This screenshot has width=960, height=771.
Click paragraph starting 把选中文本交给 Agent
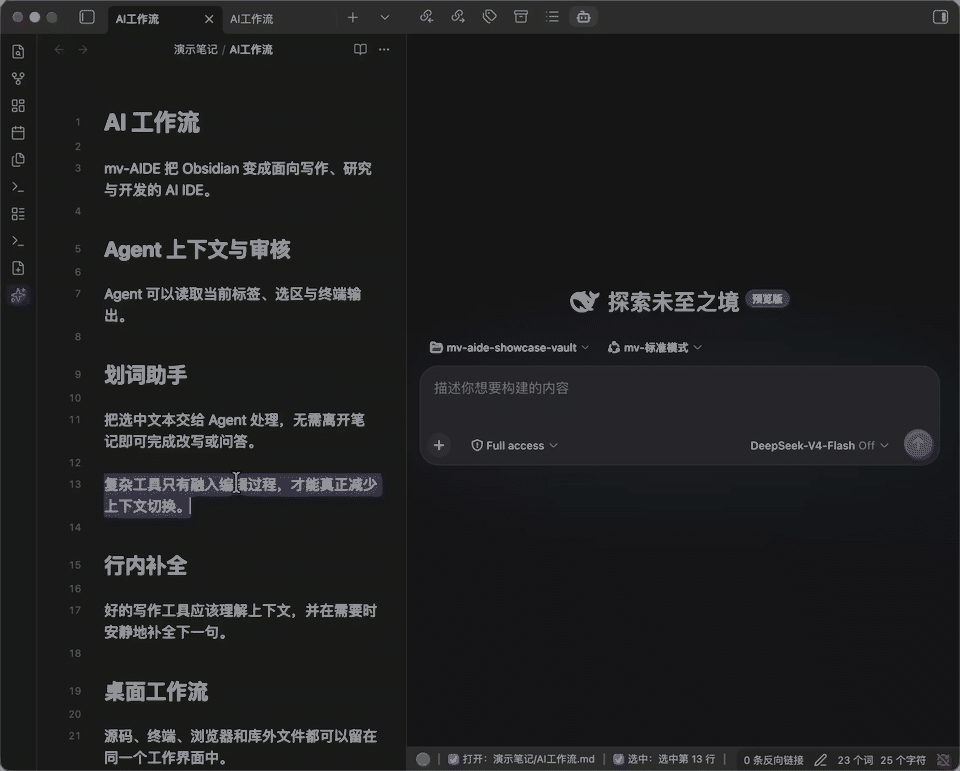pos(234,431)
